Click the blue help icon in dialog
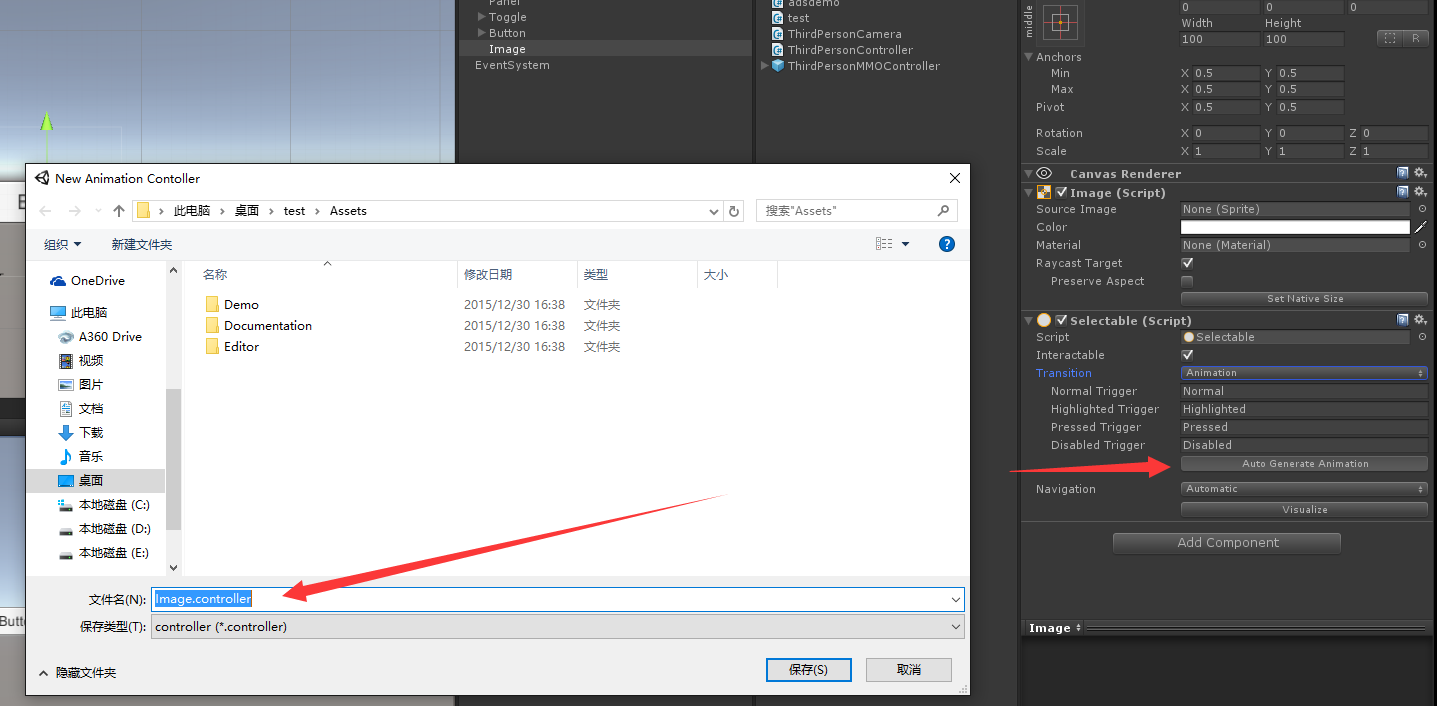Image resolution: width=1437 pixels, height=706 pixels. pyautogui.click(x=946, y=244)
